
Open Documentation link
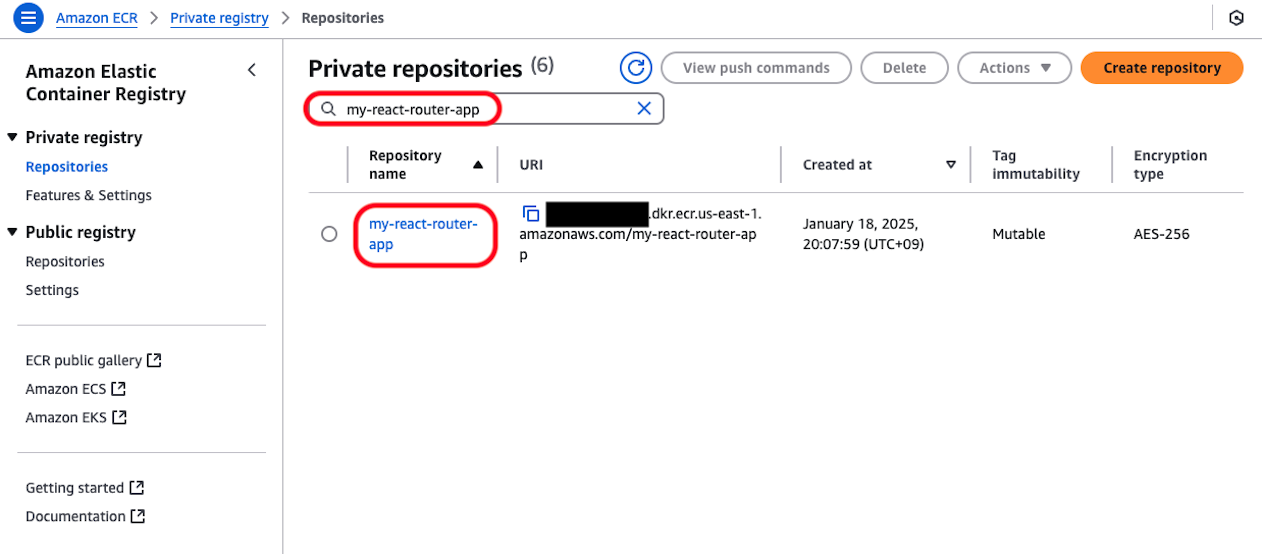(86, 517)
